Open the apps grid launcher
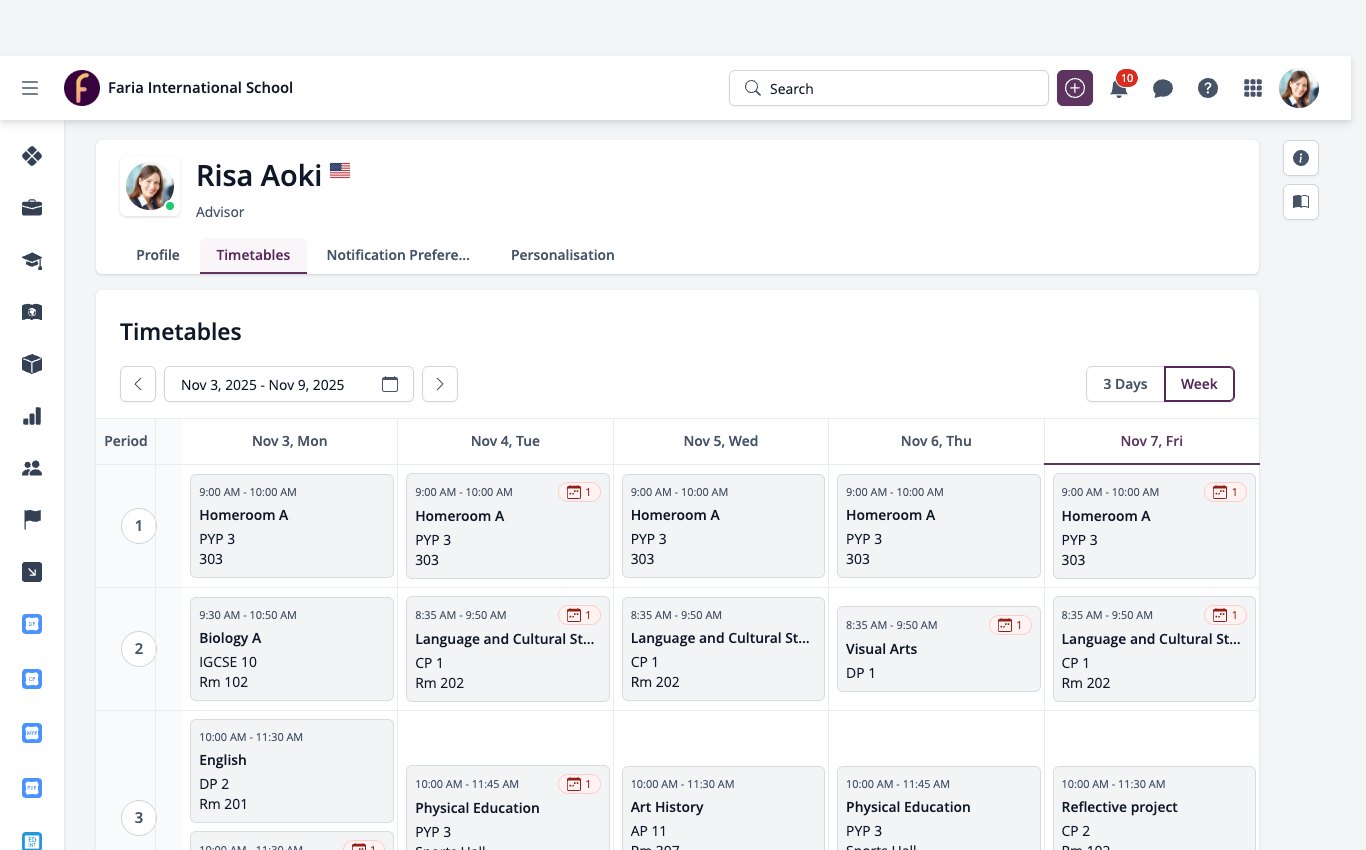This screenshot has height=850, width=1366. (1253, 88)
